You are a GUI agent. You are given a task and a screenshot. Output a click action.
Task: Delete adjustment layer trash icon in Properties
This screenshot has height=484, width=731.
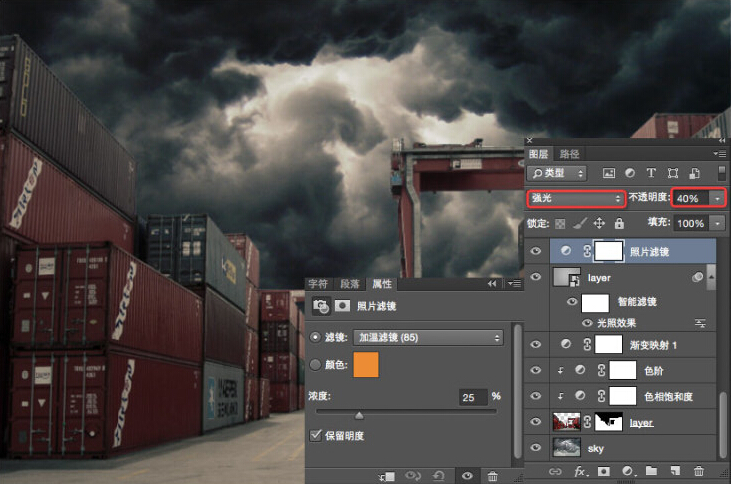(492, 476)
